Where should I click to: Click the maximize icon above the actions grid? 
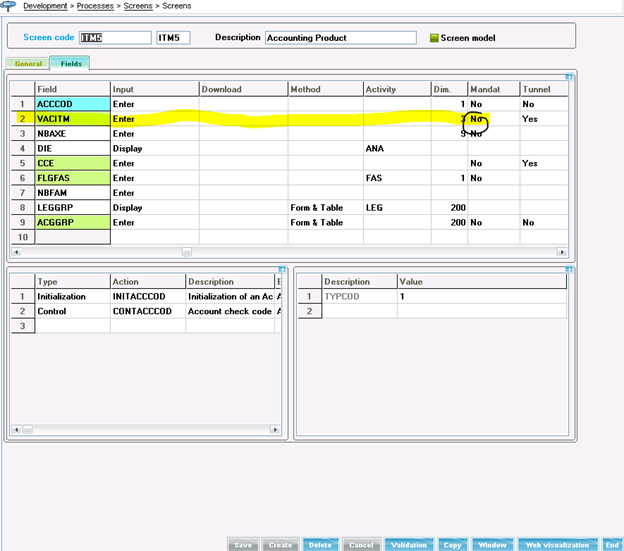pyautogui.click(x=282, y=269)
